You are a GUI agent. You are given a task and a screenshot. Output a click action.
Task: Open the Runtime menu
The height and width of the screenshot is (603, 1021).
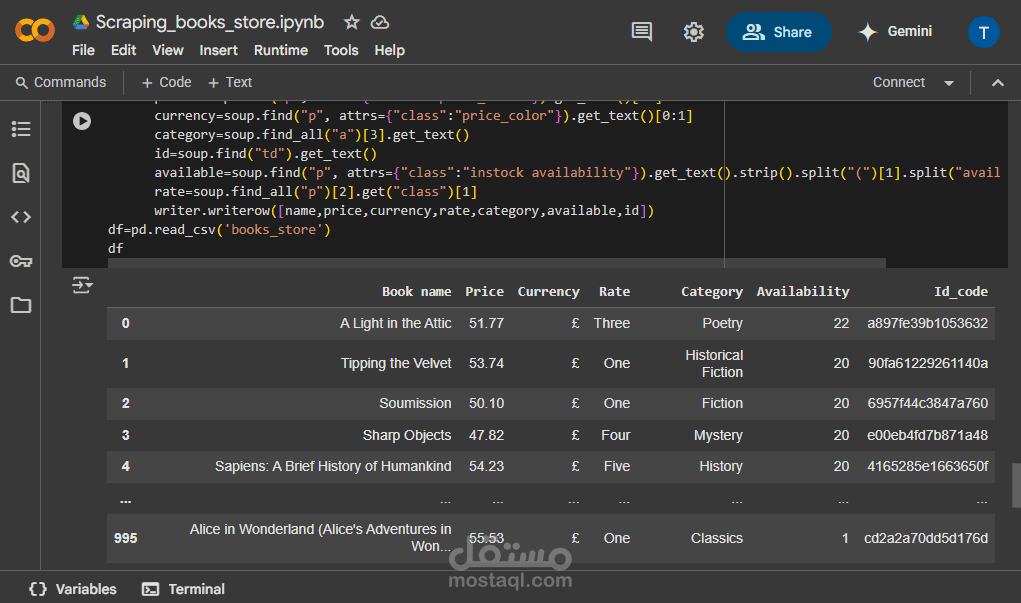281,50
